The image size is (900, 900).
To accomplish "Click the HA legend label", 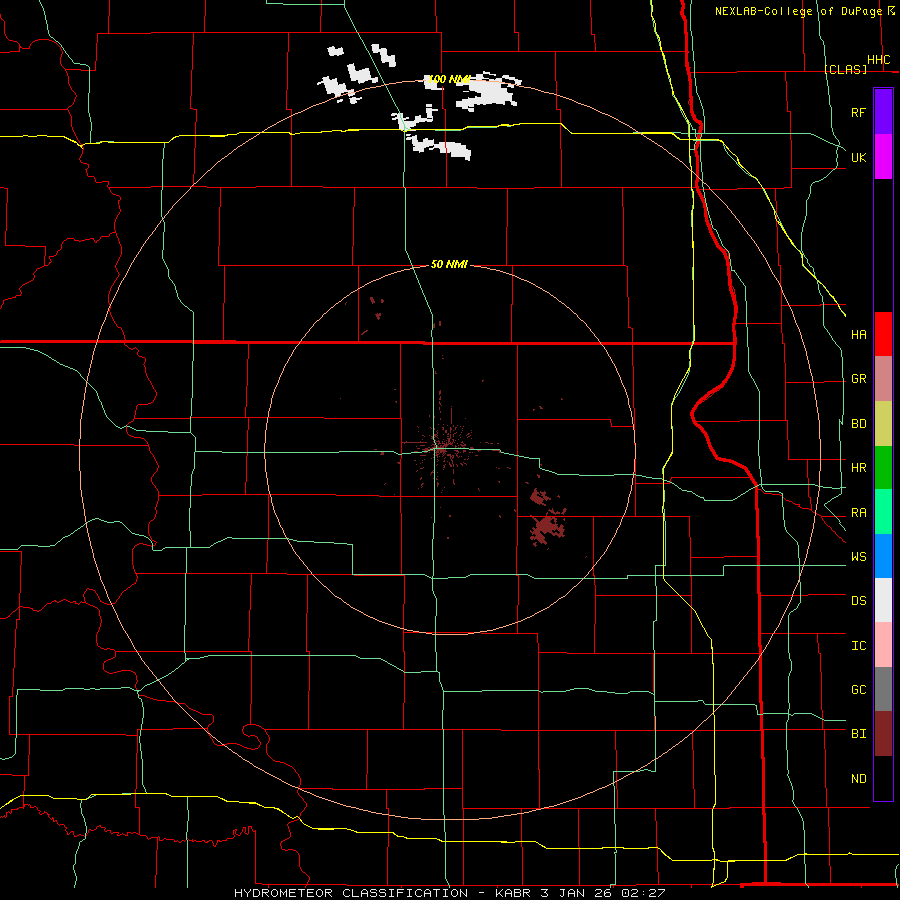I will pos(858,335).
